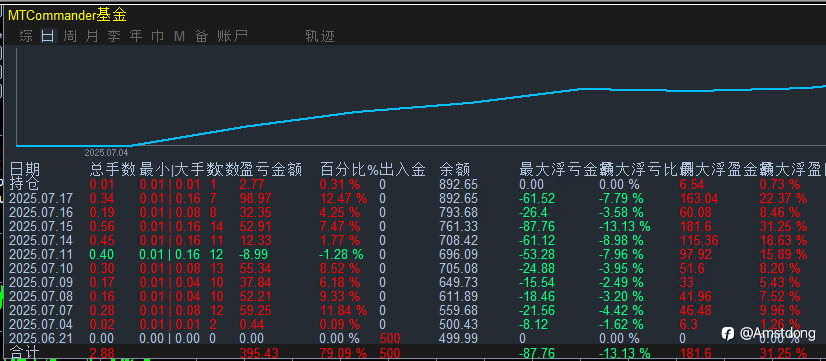Click the 余额 column header
826x361 pixels.
(x=455, y=170)
